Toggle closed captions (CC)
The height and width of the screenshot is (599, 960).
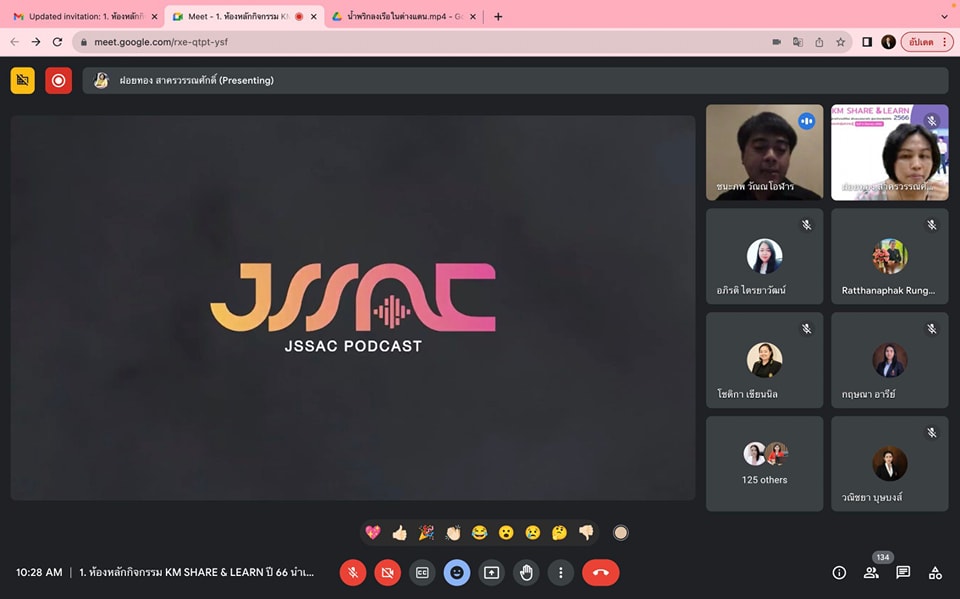pos(422,572)
